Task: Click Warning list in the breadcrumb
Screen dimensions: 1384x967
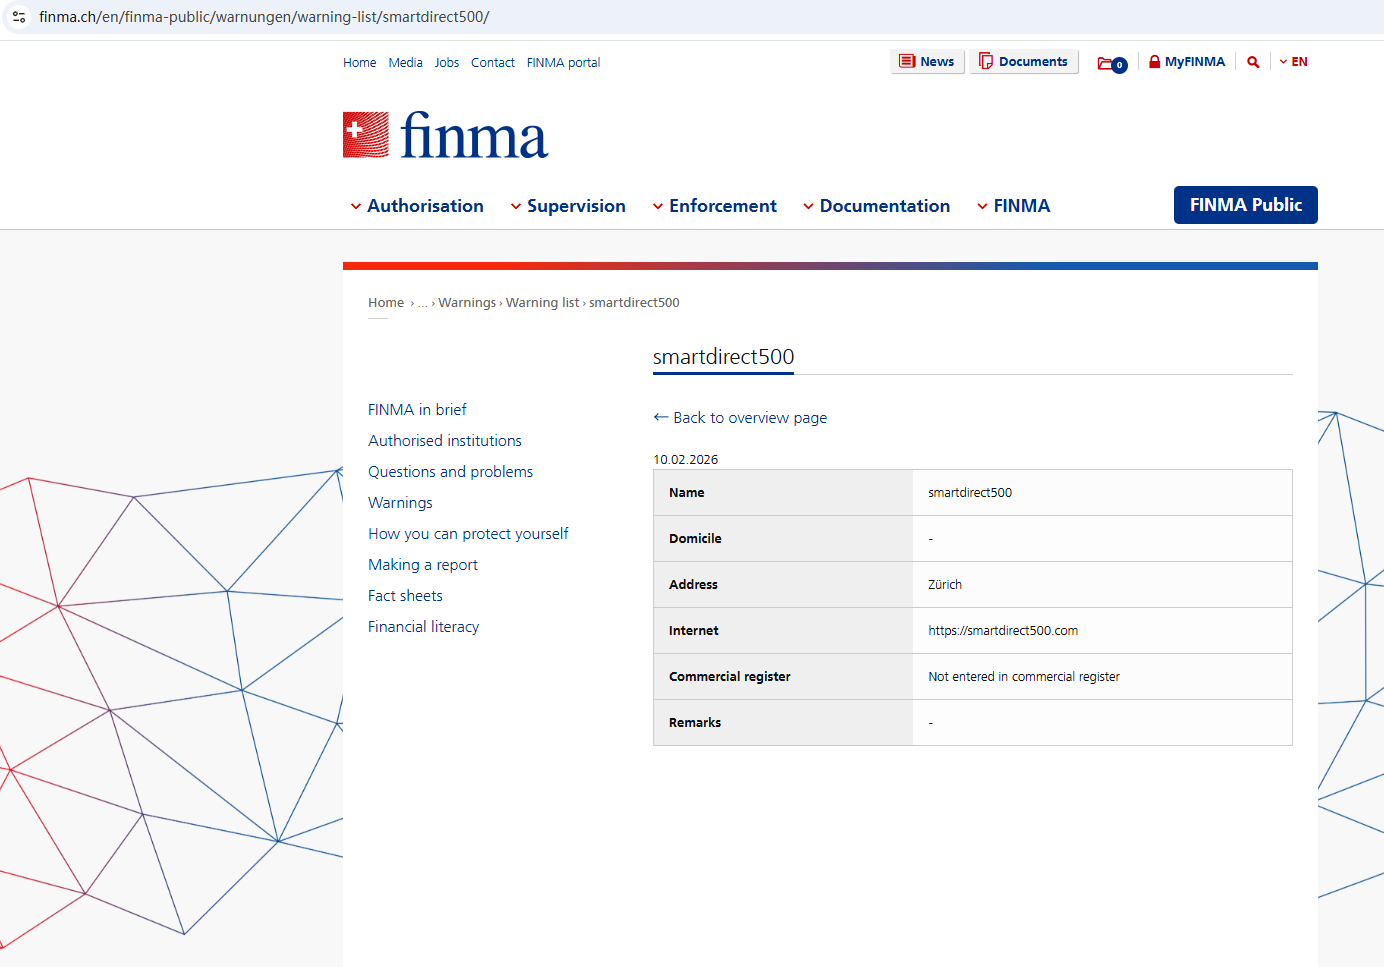Action: point(542,303)
